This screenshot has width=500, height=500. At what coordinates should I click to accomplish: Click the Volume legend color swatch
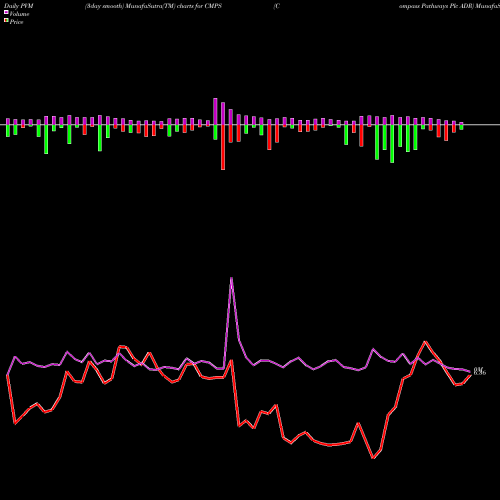point(6,13)
